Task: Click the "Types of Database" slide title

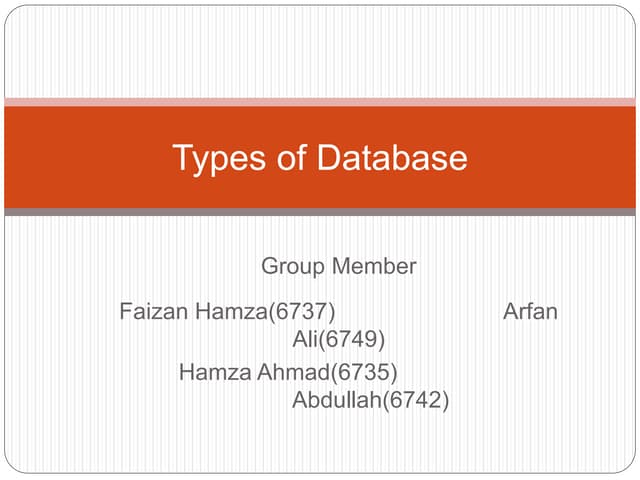Action: coord(319,158)
